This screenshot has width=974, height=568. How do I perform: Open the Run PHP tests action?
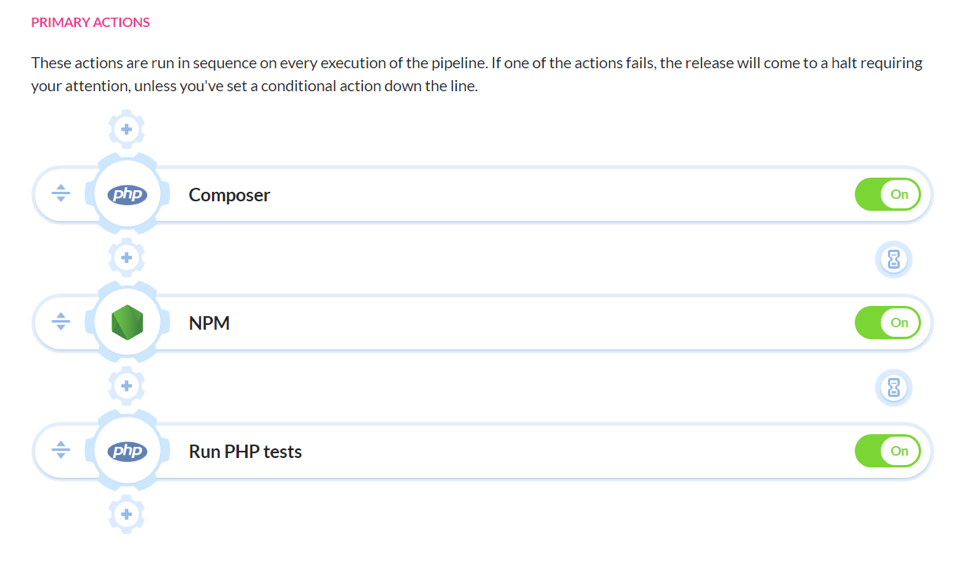pos(245,451)
